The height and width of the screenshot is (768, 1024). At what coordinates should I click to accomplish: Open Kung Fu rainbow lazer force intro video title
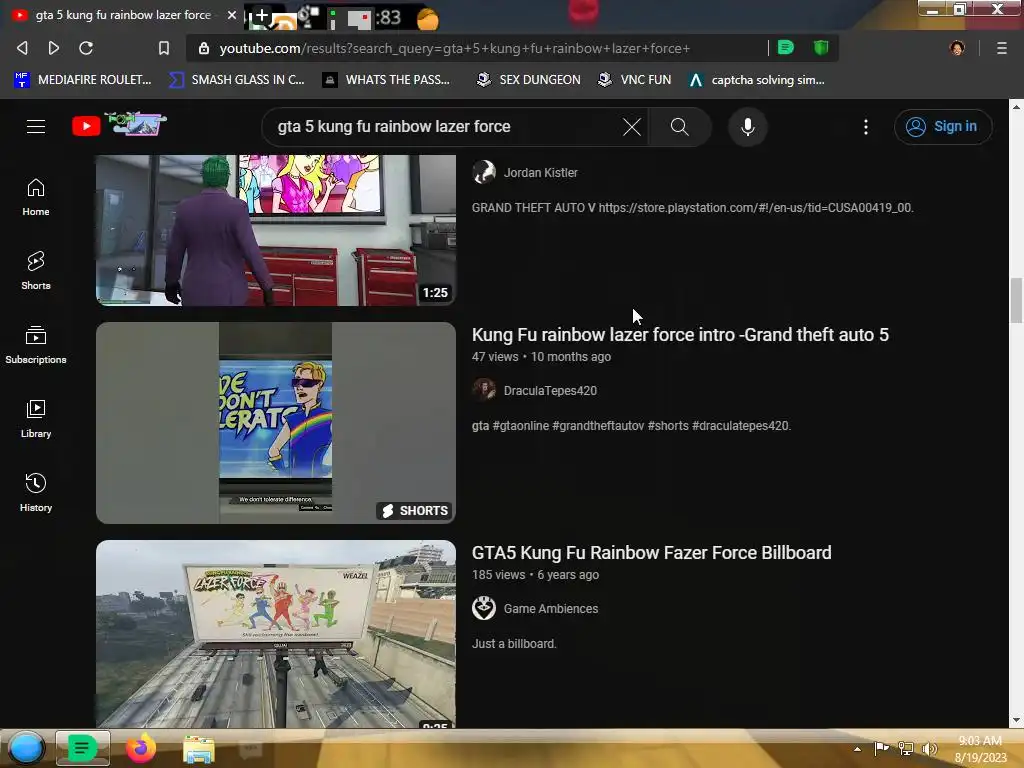click(x=680, y=334)
